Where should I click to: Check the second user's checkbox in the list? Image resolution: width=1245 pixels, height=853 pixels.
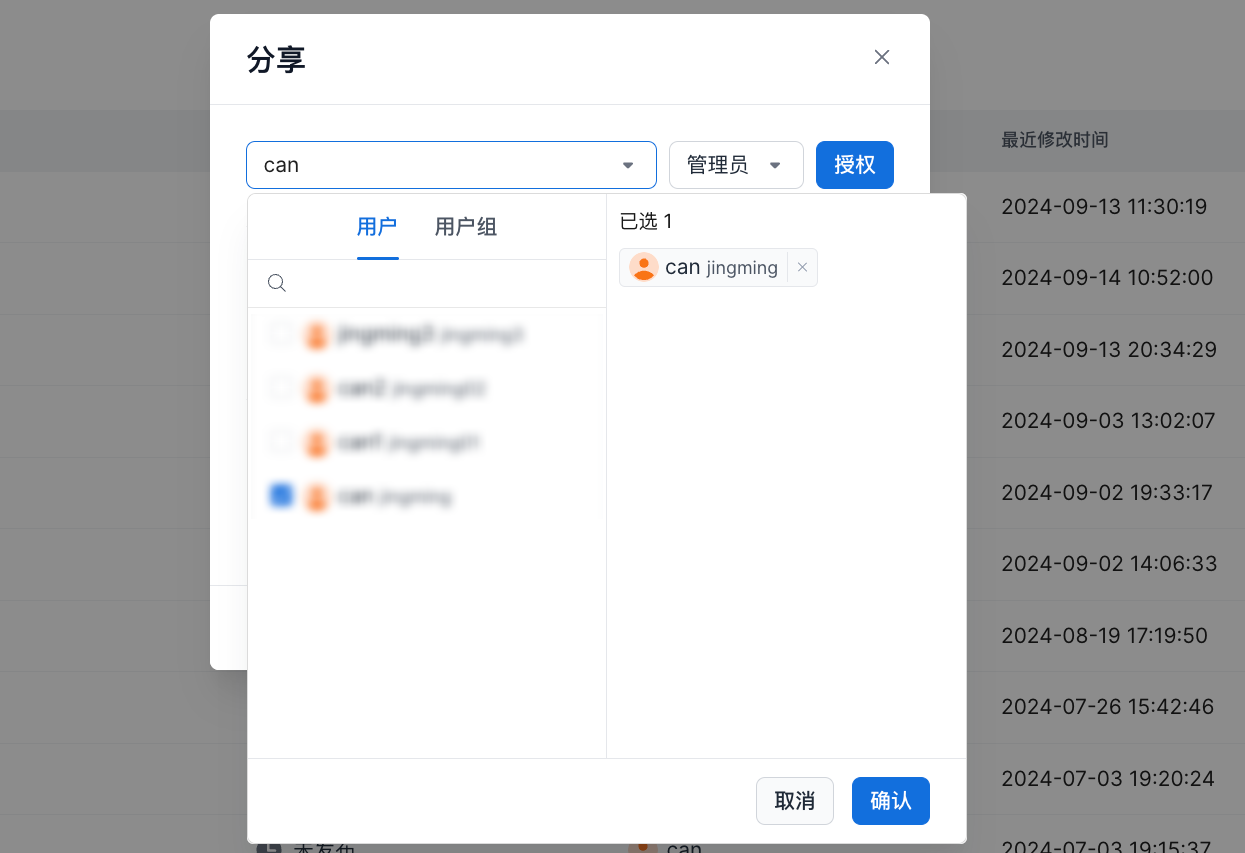(282, 388)
